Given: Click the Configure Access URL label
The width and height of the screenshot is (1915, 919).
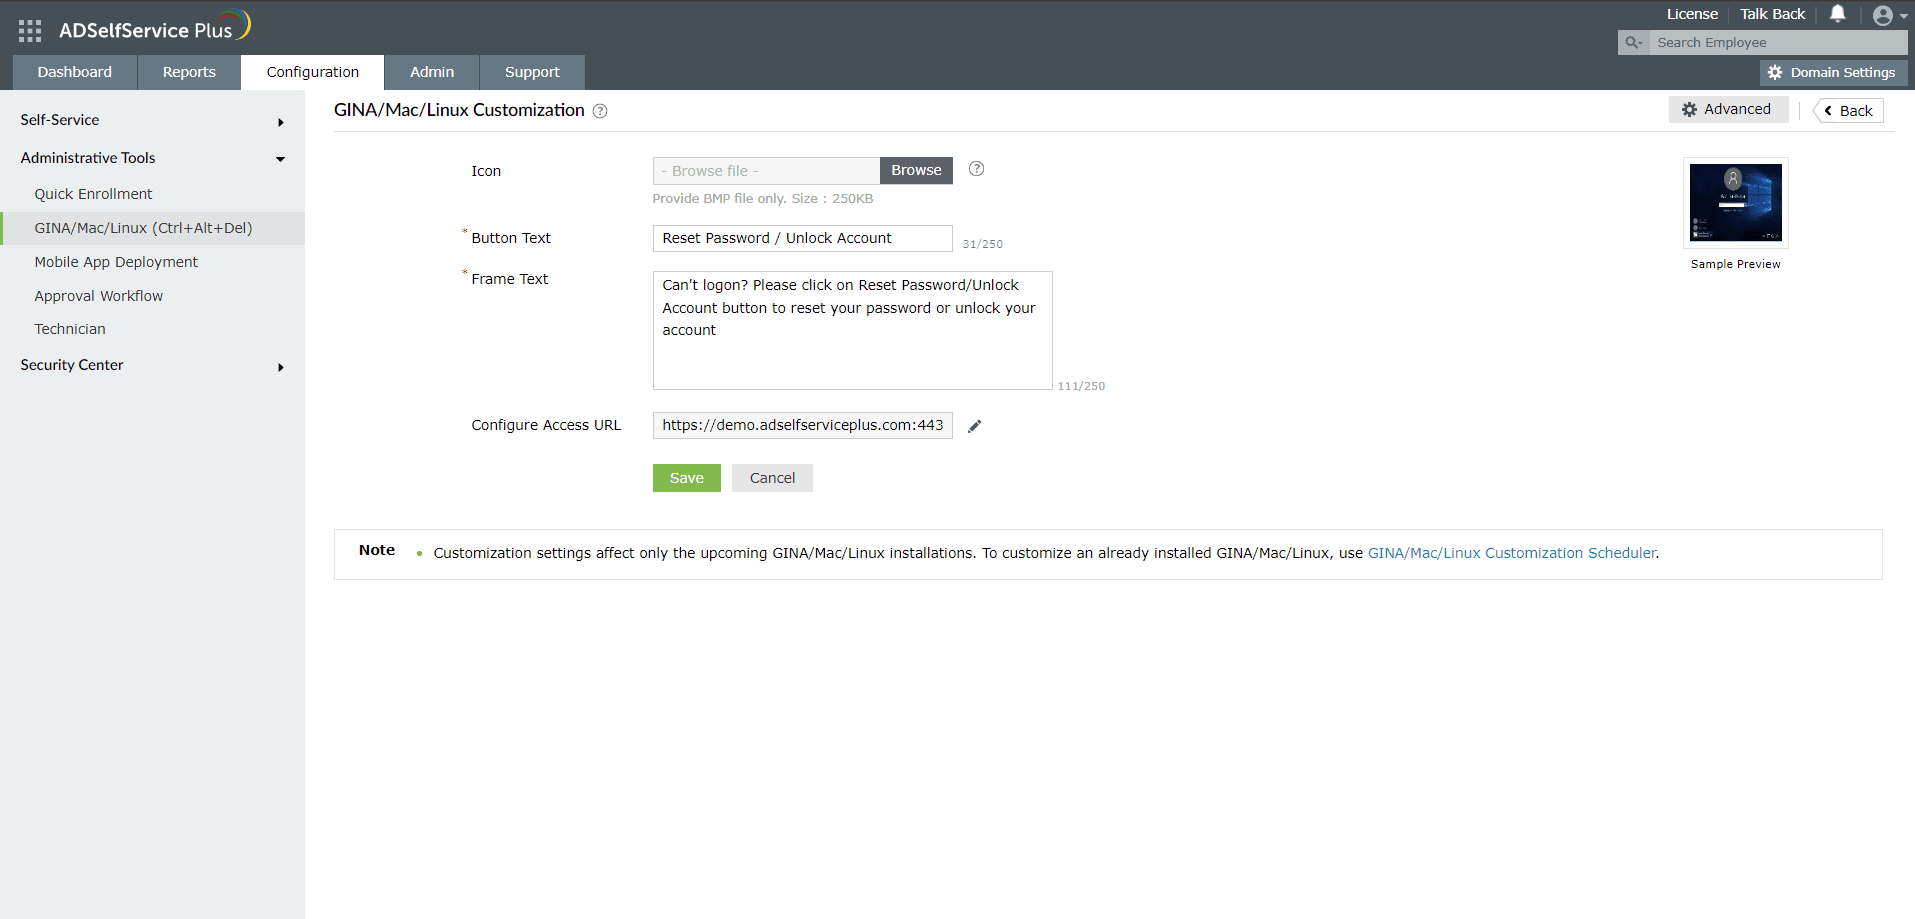Looking at the screenshot, I should pos(546,425).
